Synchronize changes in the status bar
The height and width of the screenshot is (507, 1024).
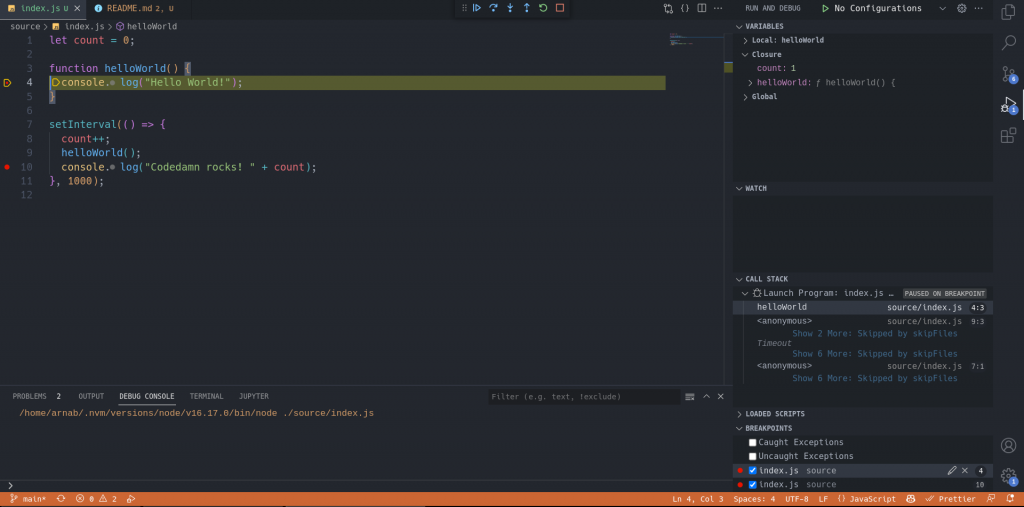pos(61,499)
